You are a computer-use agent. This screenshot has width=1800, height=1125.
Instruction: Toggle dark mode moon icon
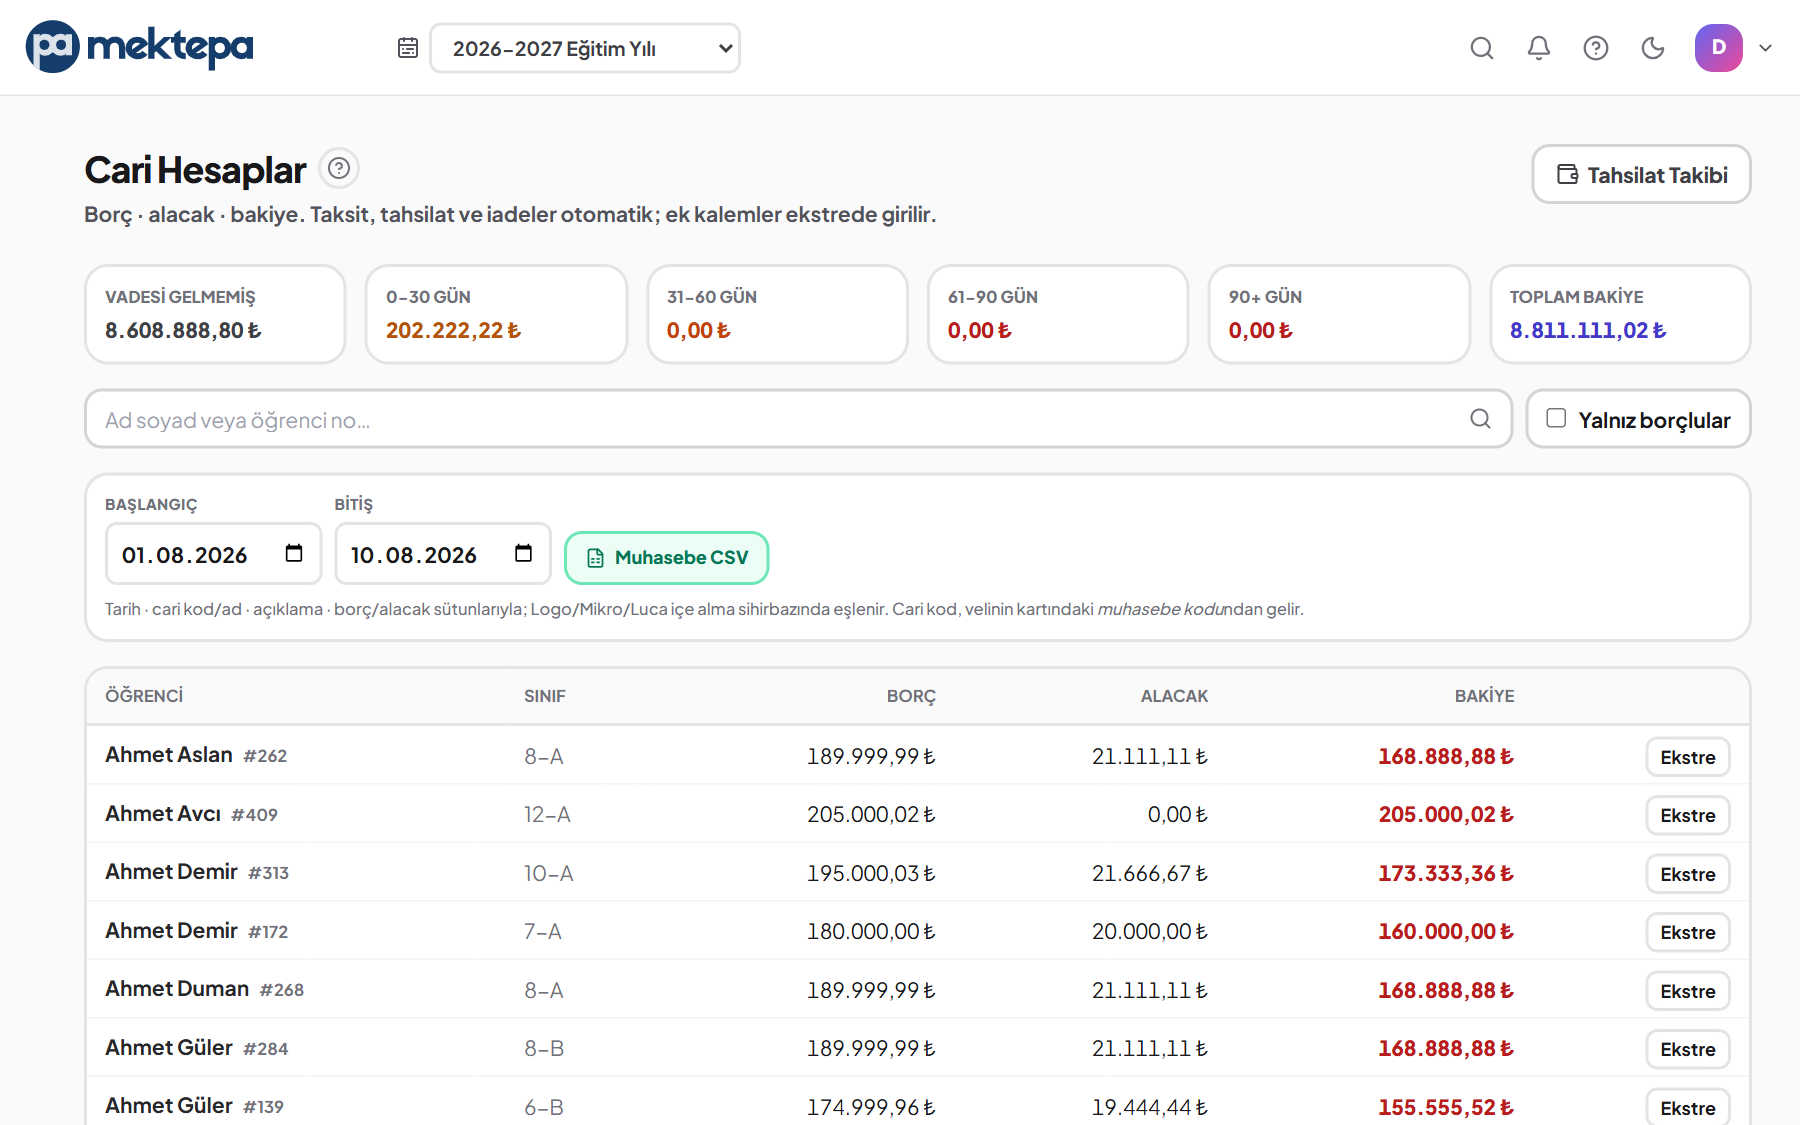coord(1653,48)
